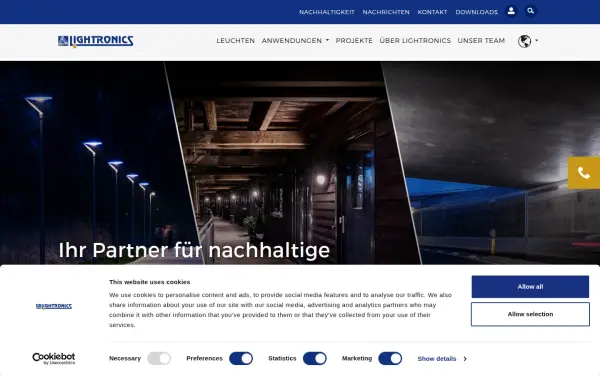The width and height of the screenshot is (600, 375).
Task: Click the Allow selection button
Action: tap(530, 314)
